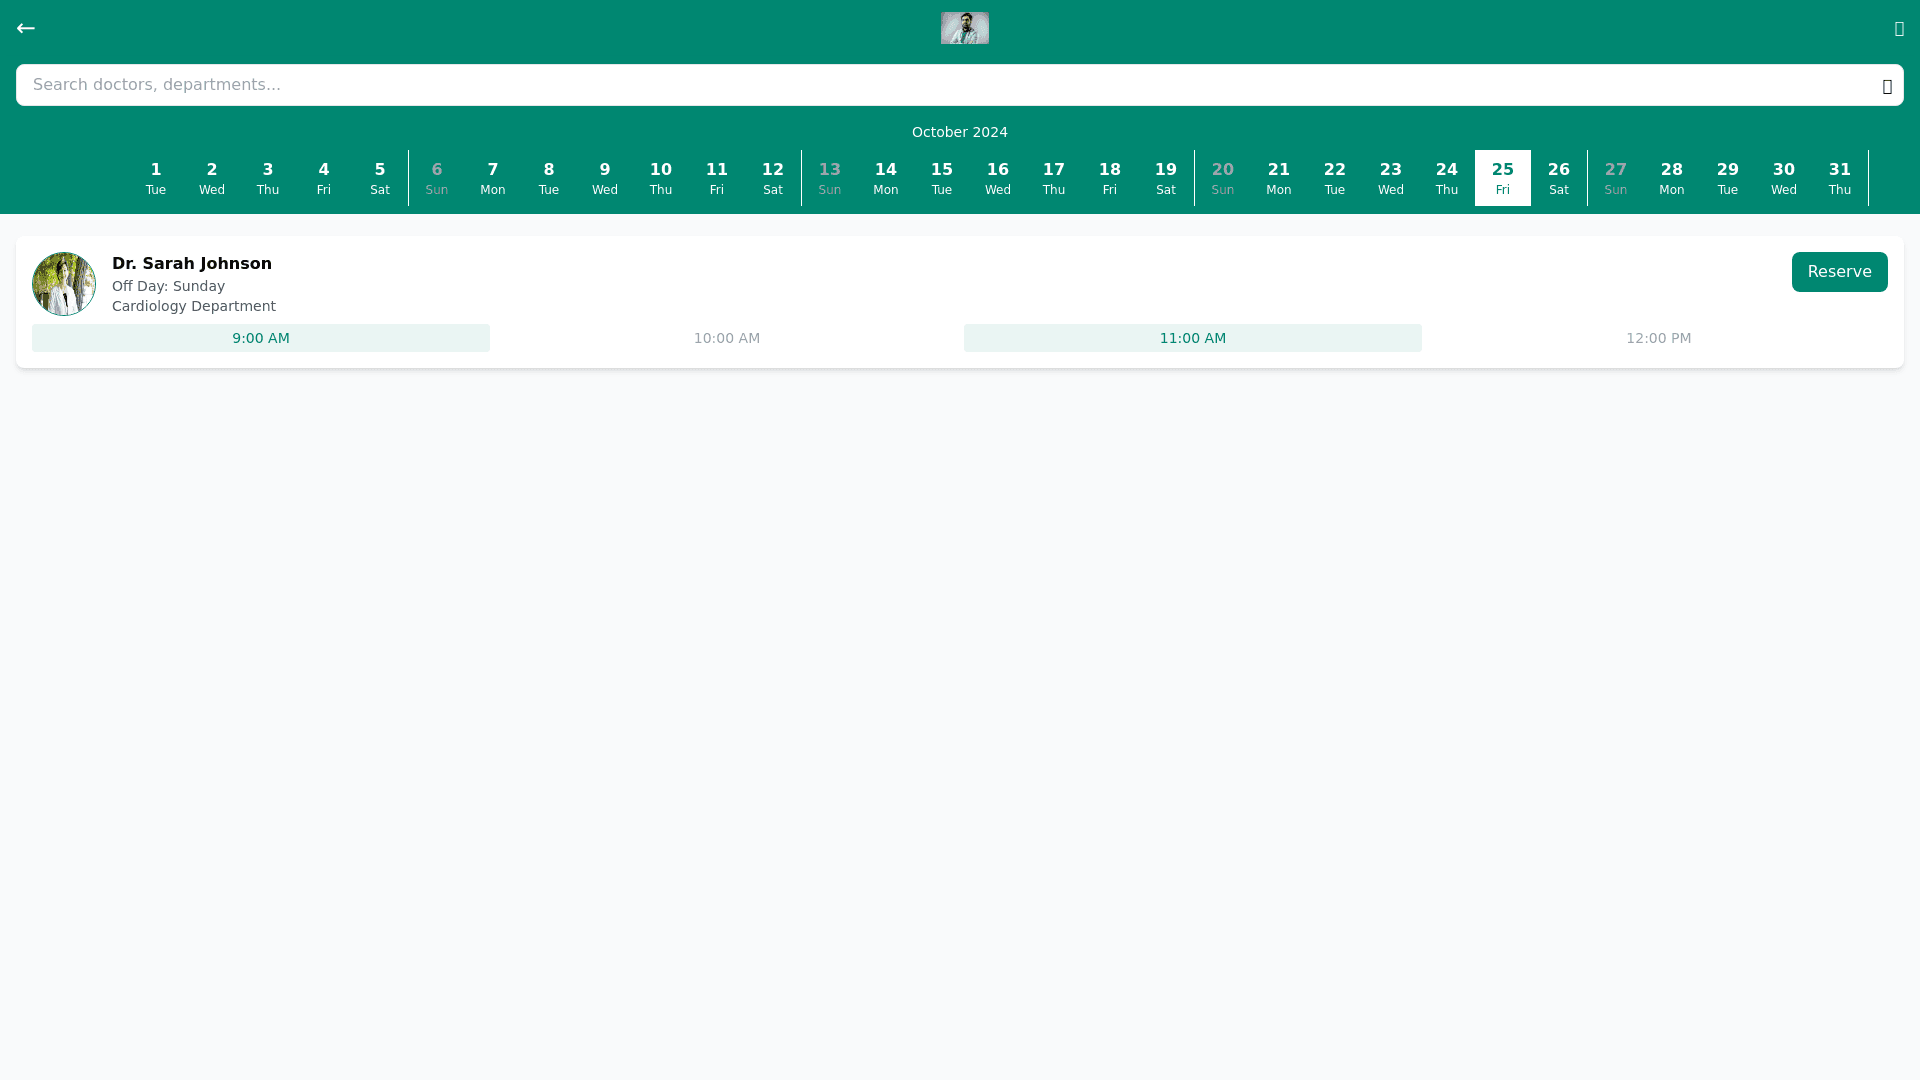Viewport: 1920px width, 1080px height.
Task: Choose the 10:00 AM time slot
Action: pyautogui.click(x=727, y=338)
